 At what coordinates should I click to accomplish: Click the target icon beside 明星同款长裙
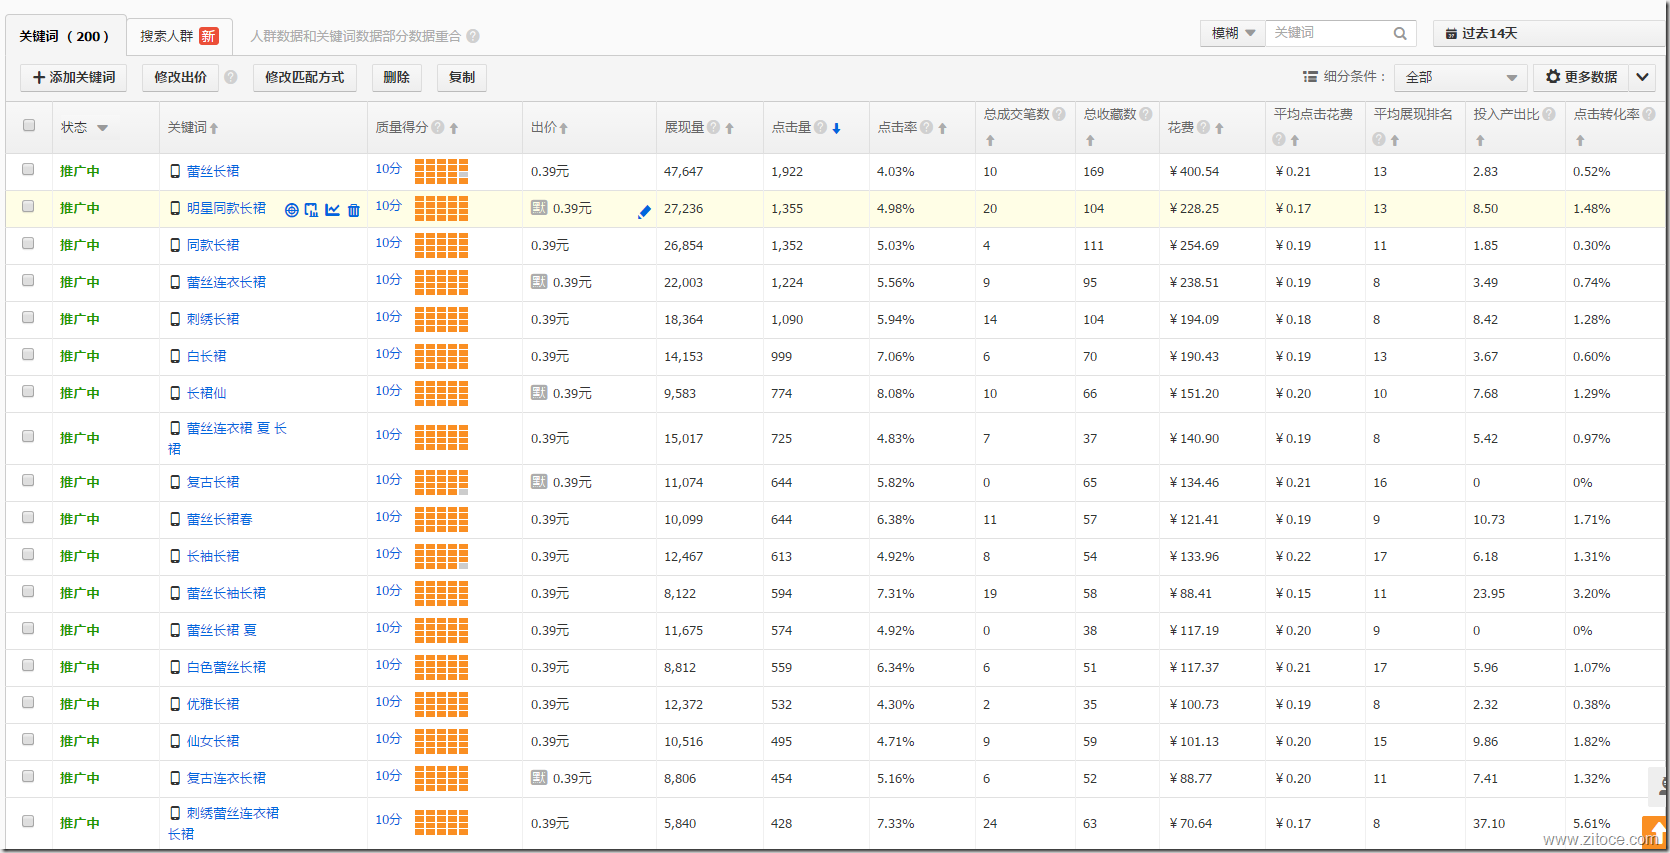[291, 210]
